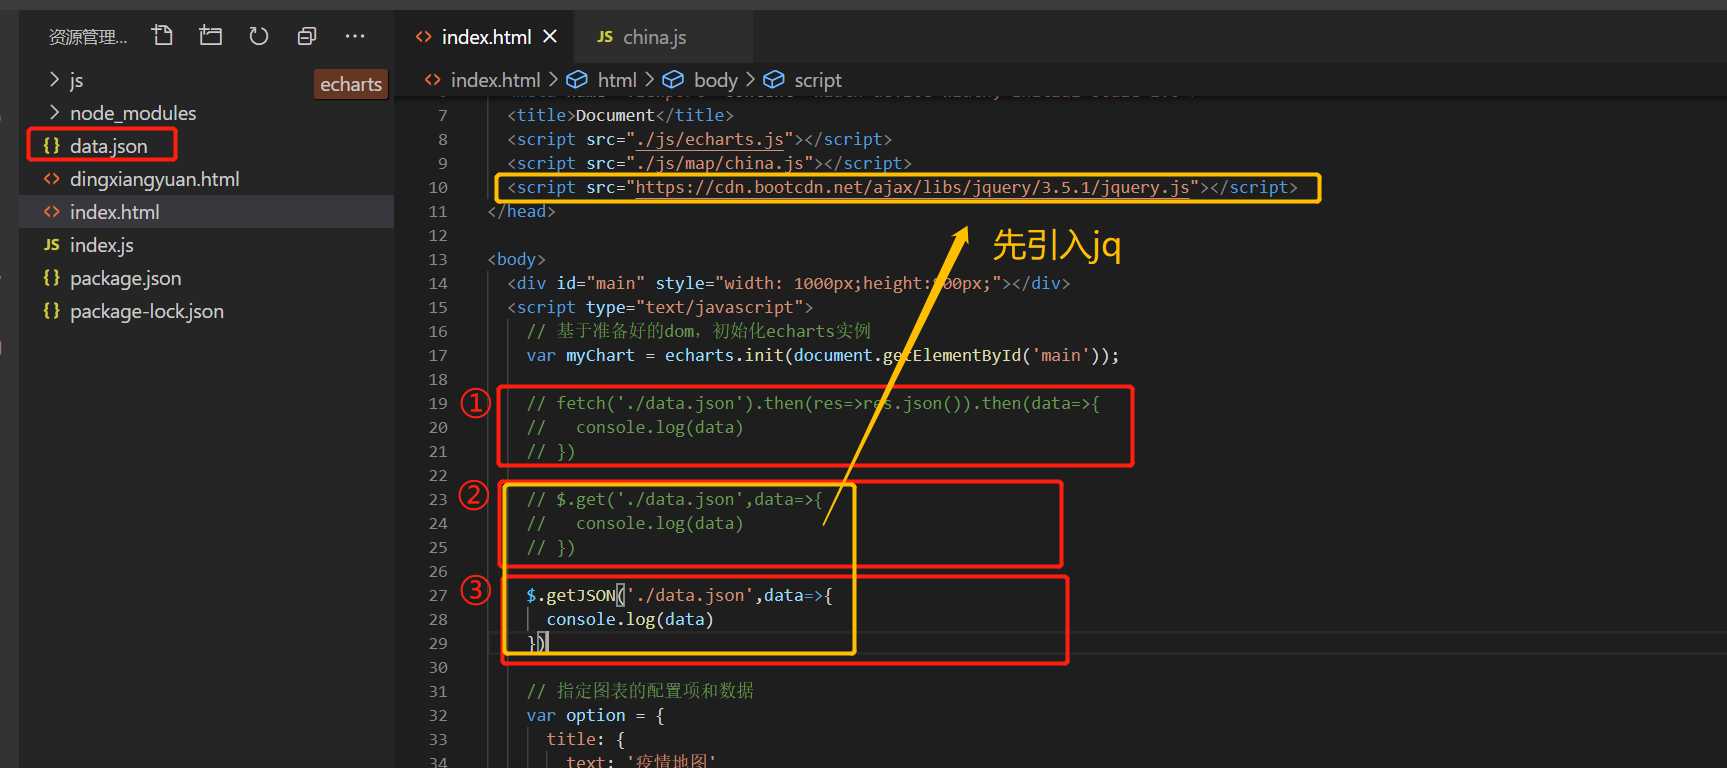This screenshot has height=768, width=1727.
Task: Click the commented $.get code on line 23
Action: coord(674,499)
